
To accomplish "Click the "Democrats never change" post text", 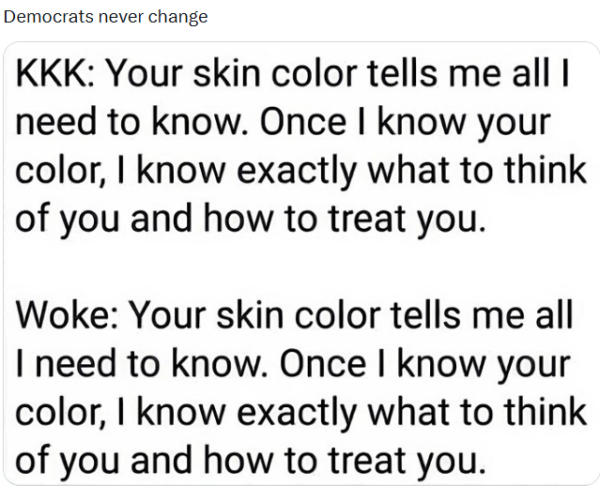I will (x=105, y=17).
